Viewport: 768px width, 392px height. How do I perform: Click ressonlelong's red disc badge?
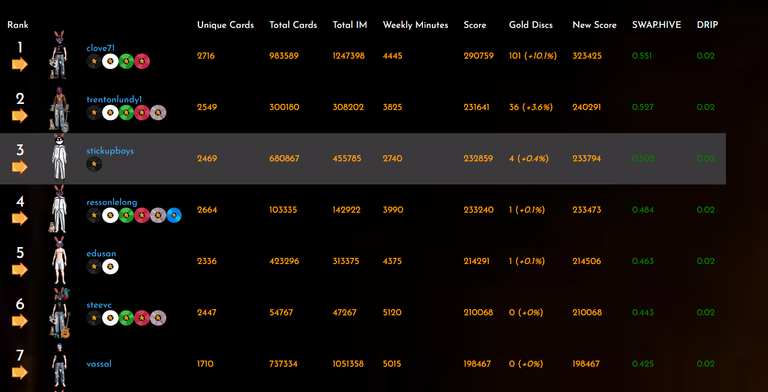tap(142, 215)
